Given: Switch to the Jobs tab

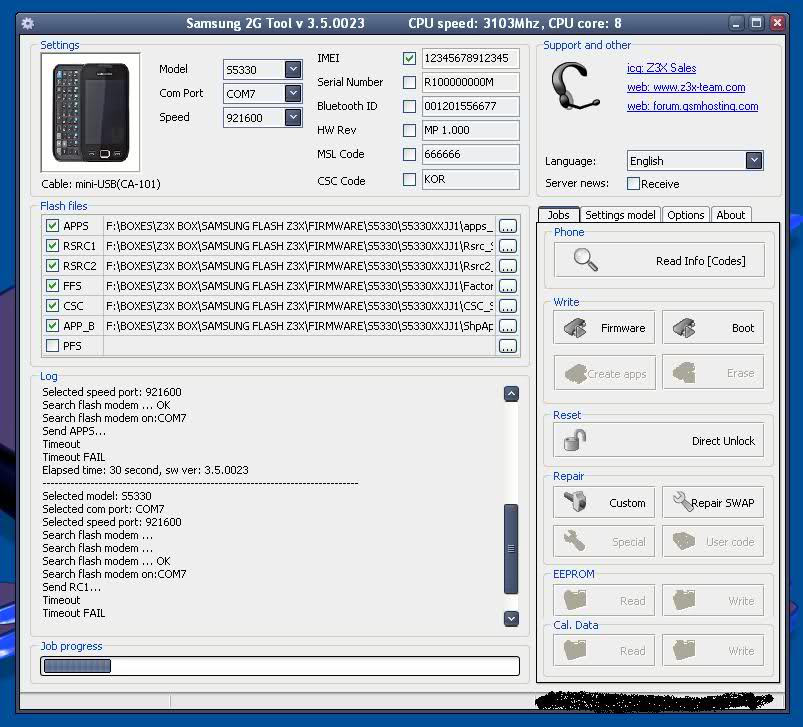Looking at the screenshot, I should (558, 215).
